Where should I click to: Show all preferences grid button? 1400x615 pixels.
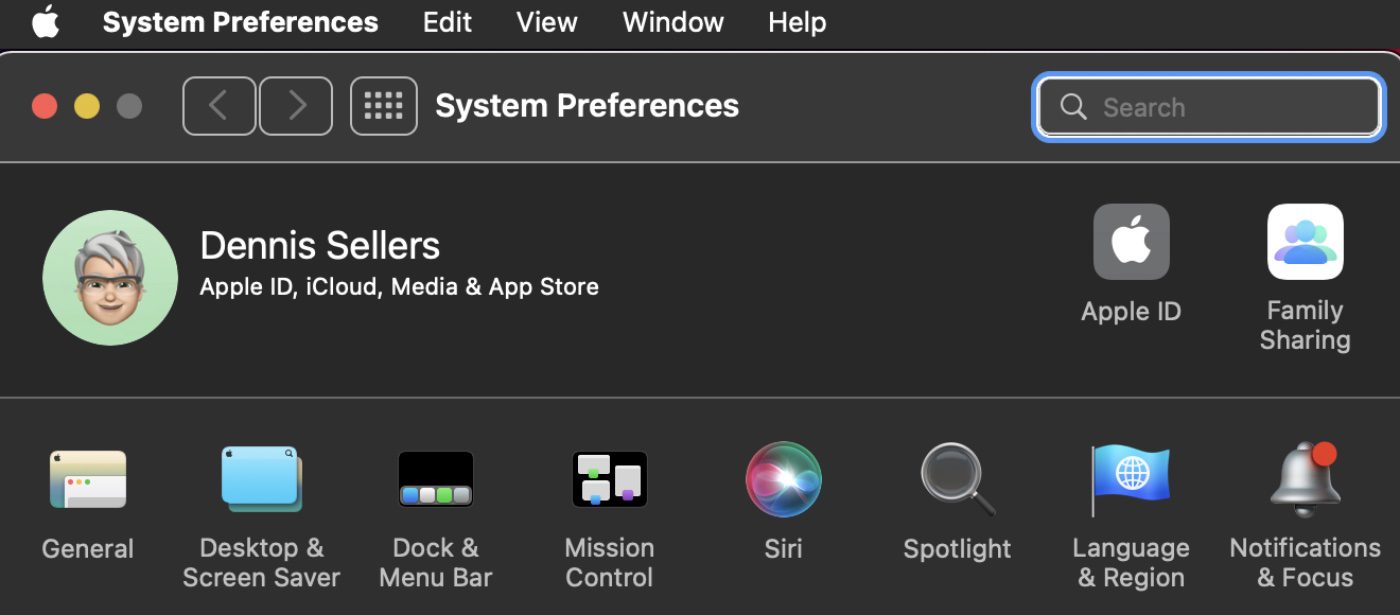384,106
